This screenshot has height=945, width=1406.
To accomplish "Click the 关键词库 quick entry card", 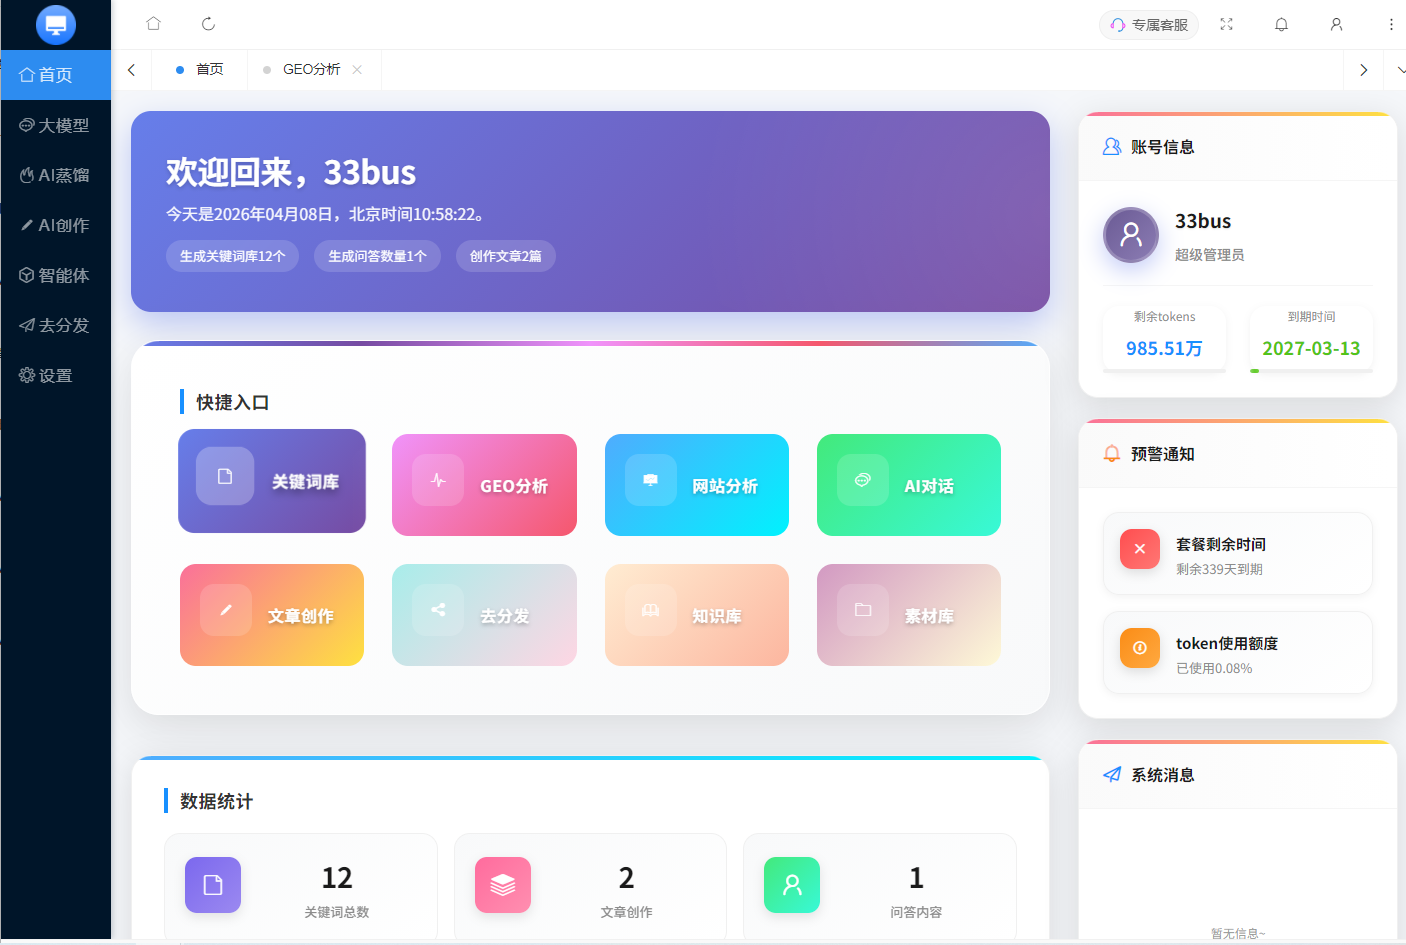I will [x=272, y=481].
